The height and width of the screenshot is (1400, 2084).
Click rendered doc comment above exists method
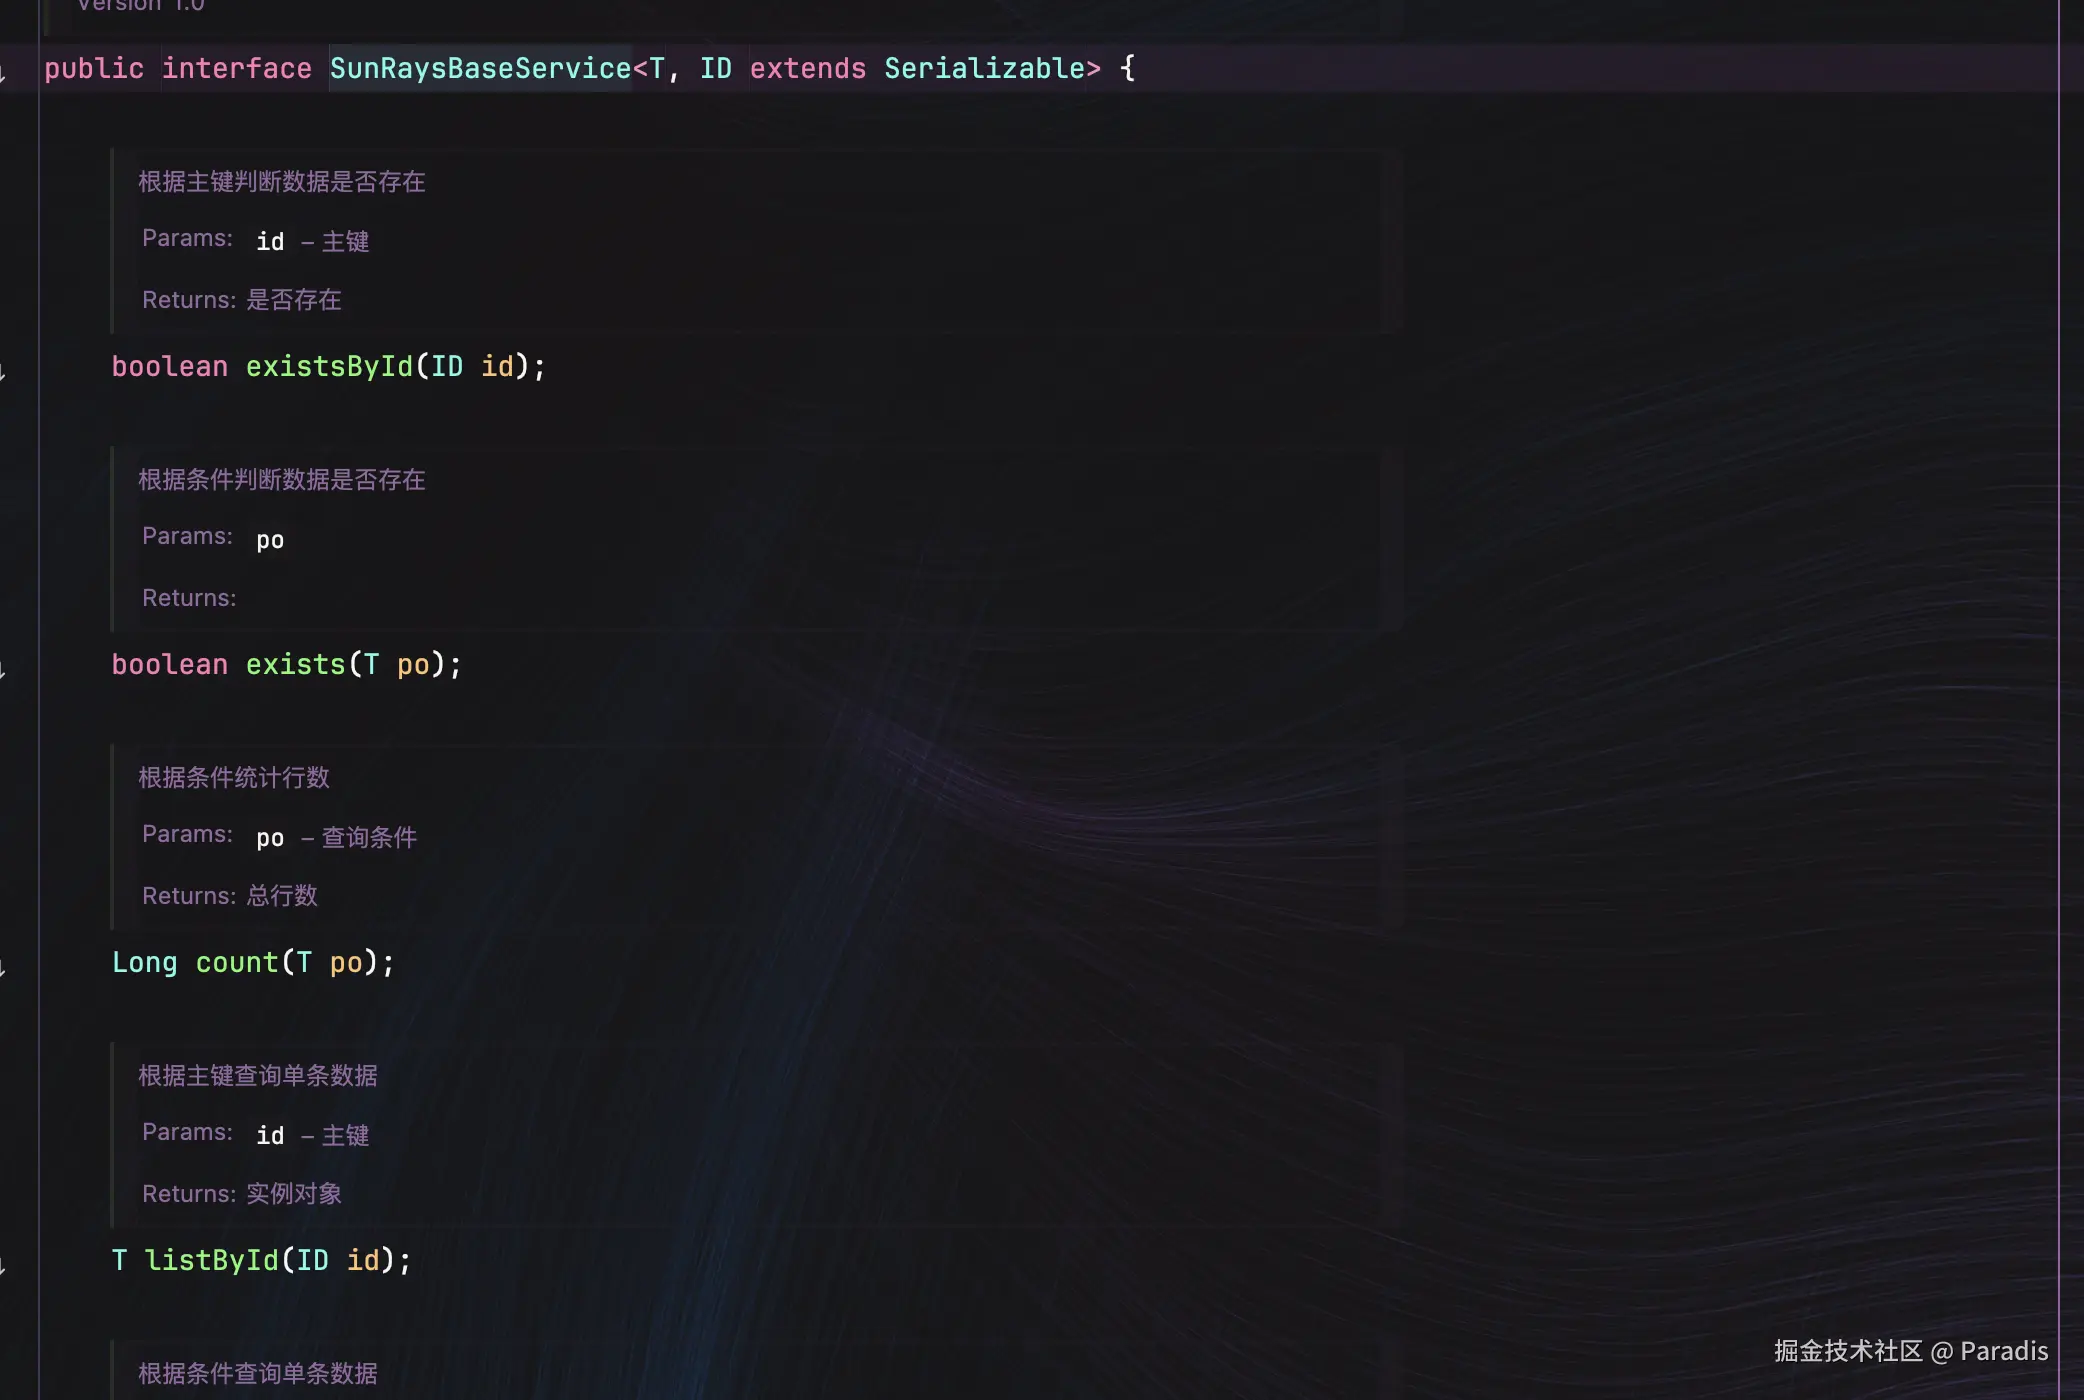click(282, 480)
